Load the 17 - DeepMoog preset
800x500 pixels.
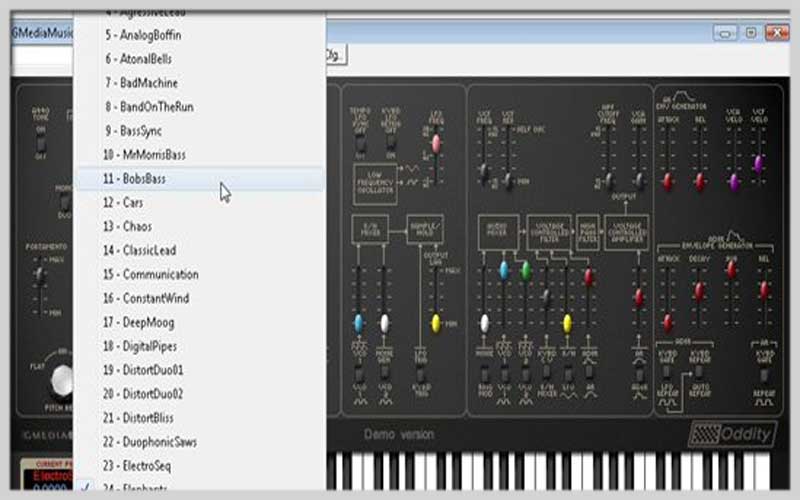coord(199,322)
